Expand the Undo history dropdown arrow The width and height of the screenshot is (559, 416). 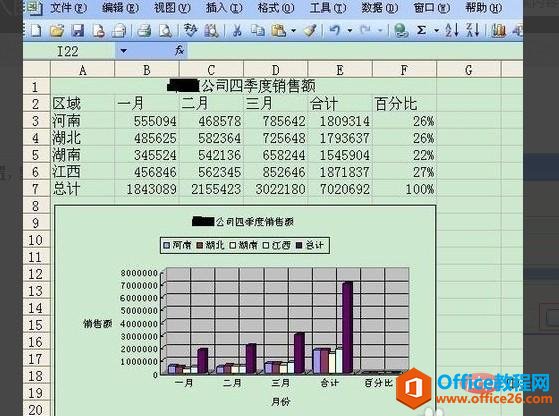[350, 31]
